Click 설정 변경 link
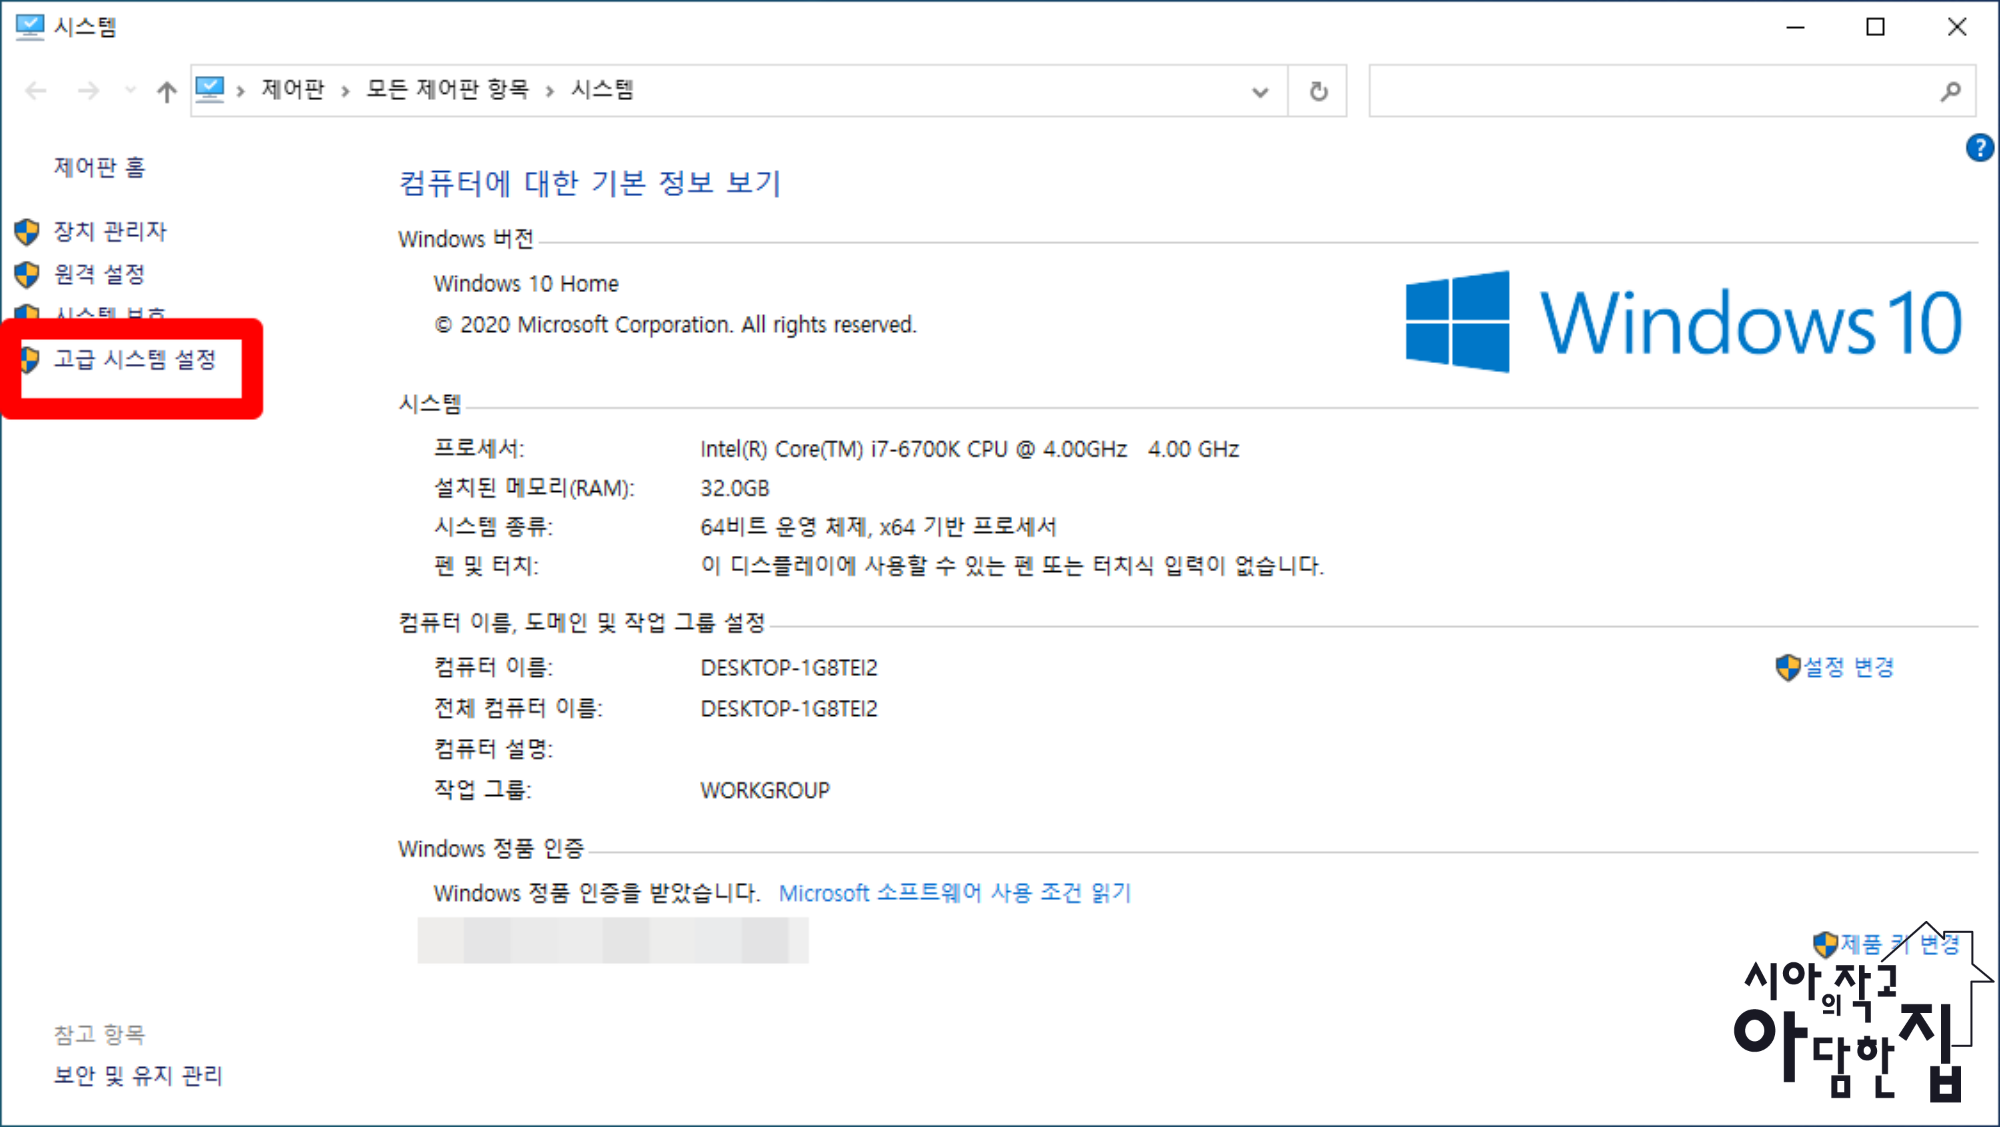2000x1127 pixels. [x=1847, y=667]
